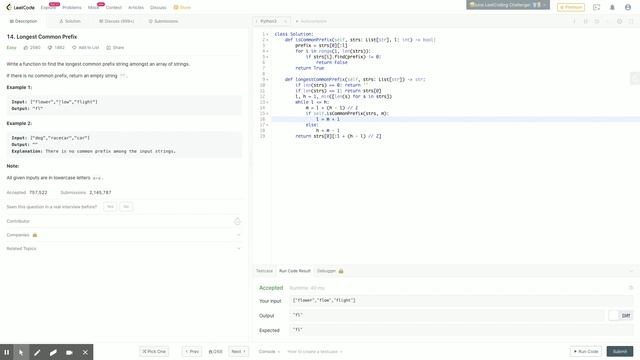Toggle the Autocomplete option
640x360 pixels.
(x=311, y=21)
